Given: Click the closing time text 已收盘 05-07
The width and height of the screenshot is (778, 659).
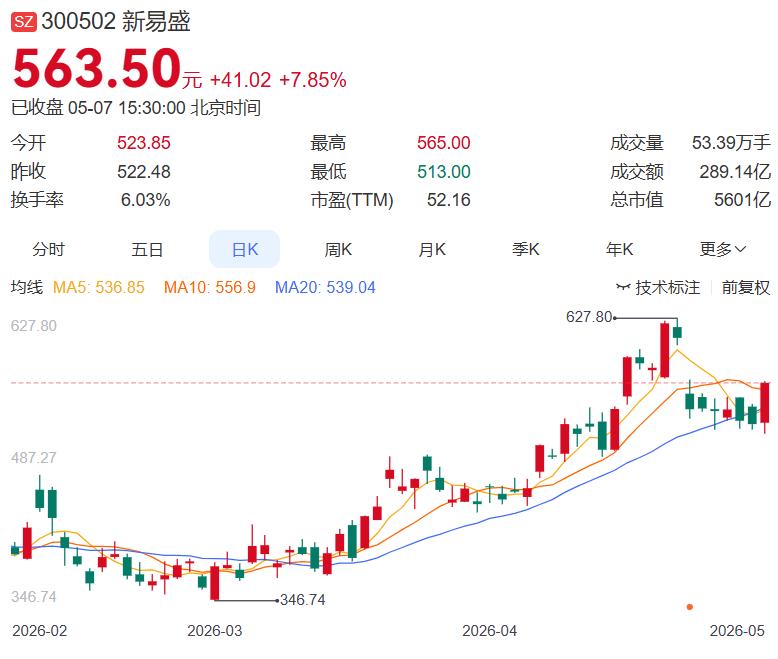Looking at the screenshot, I should point(62,108).
